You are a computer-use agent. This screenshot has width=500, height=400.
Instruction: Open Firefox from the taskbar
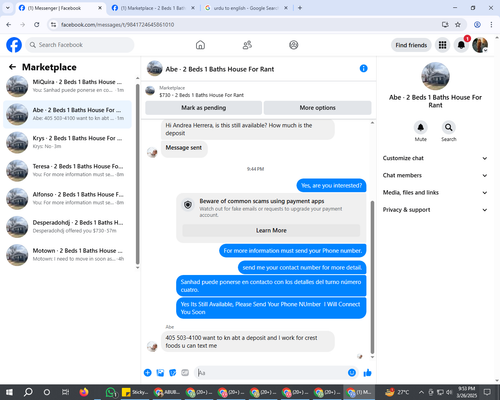click(84, 392)
